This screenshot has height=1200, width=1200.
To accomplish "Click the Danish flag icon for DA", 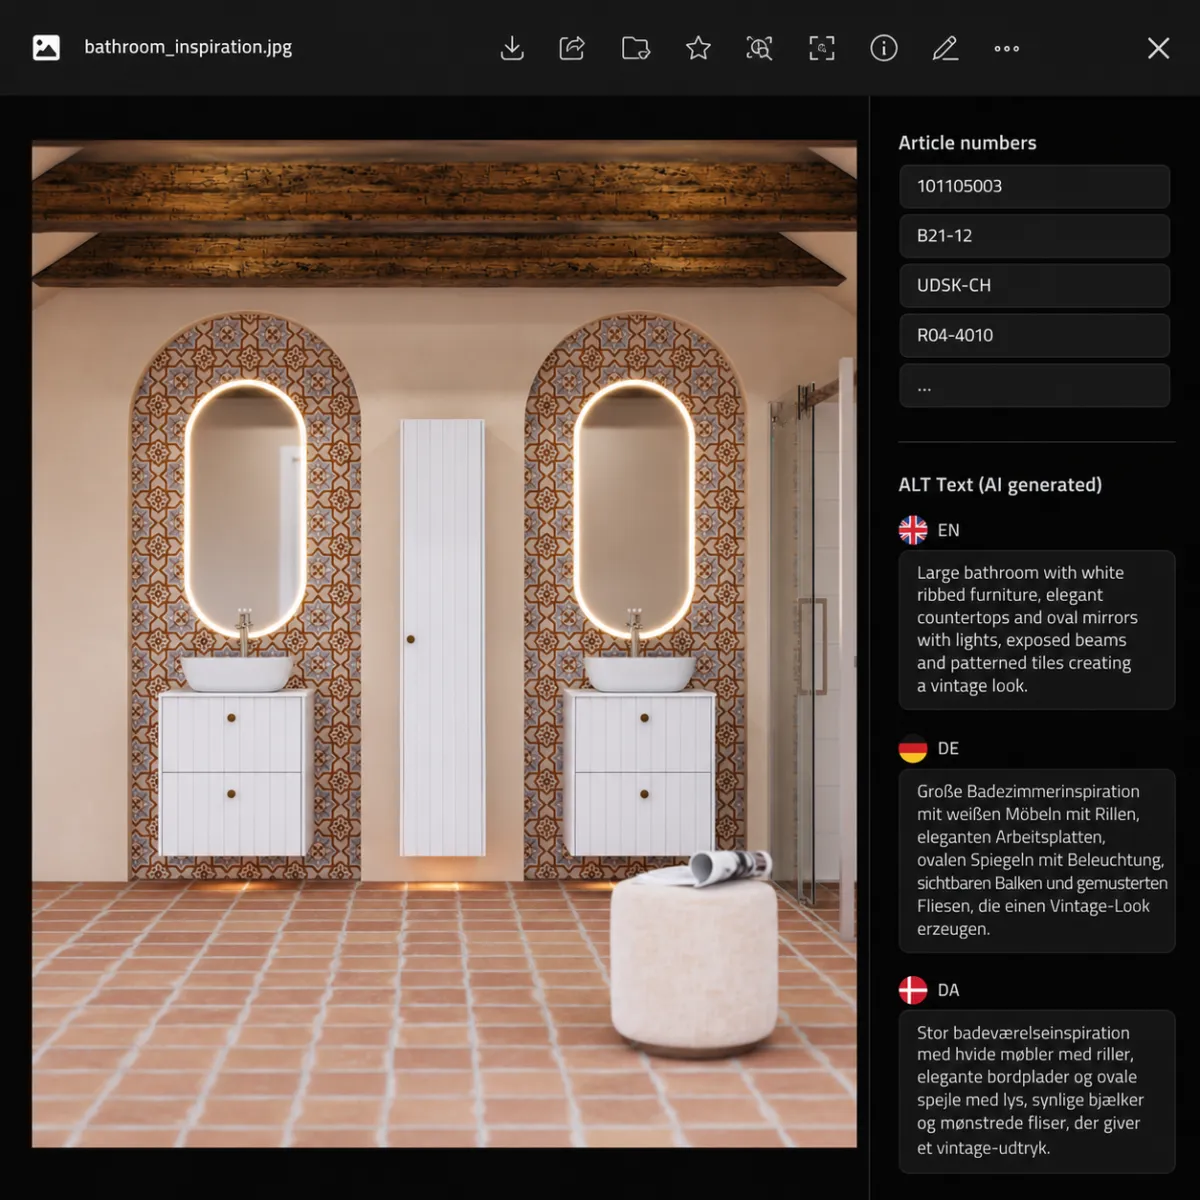I will pos(913,990).
